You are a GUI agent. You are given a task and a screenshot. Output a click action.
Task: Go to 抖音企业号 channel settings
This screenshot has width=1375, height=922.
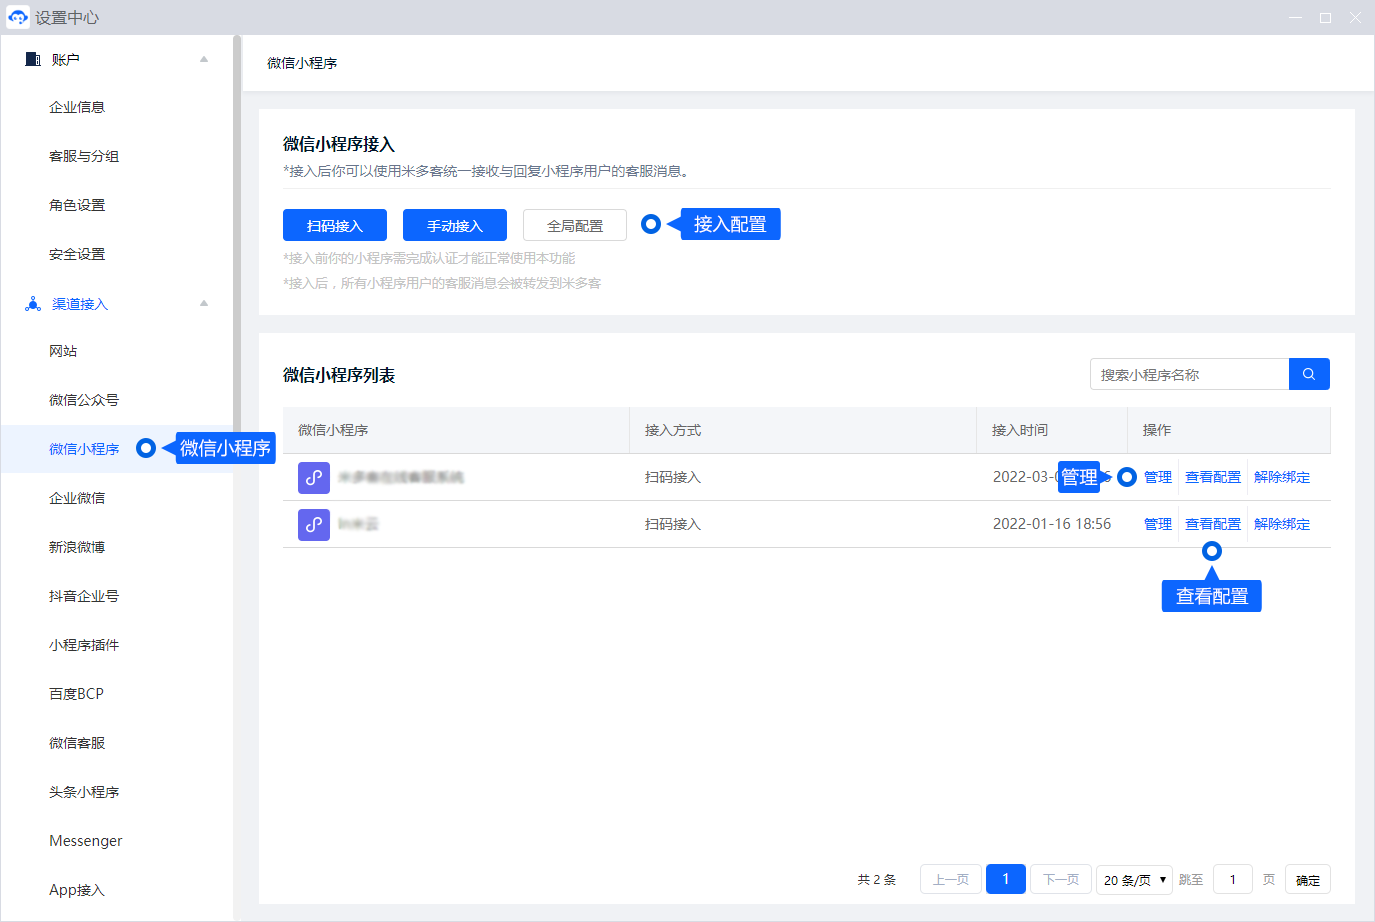tap(84, 596)
